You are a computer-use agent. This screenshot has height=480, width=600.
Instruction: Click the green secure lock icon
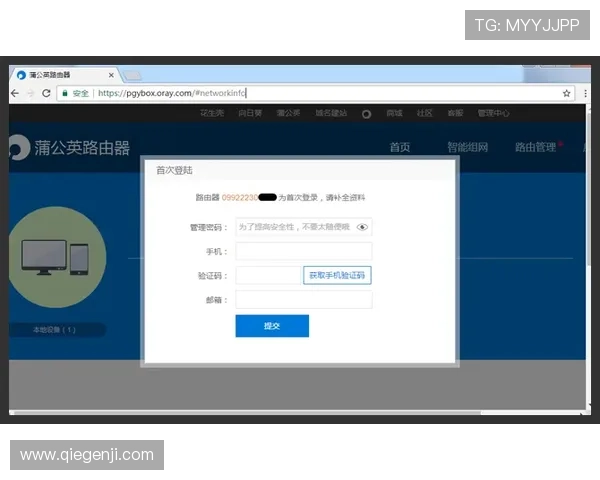pos(65,93)
